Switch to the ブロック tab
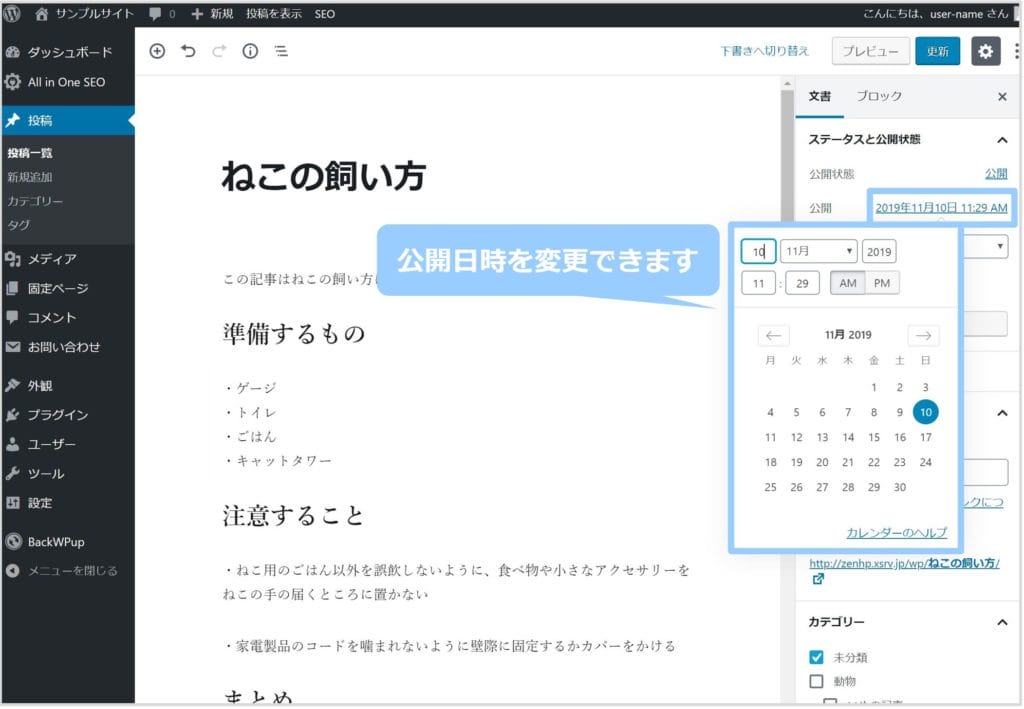This screenshot has width=1024, height=709. coord(879,96)
